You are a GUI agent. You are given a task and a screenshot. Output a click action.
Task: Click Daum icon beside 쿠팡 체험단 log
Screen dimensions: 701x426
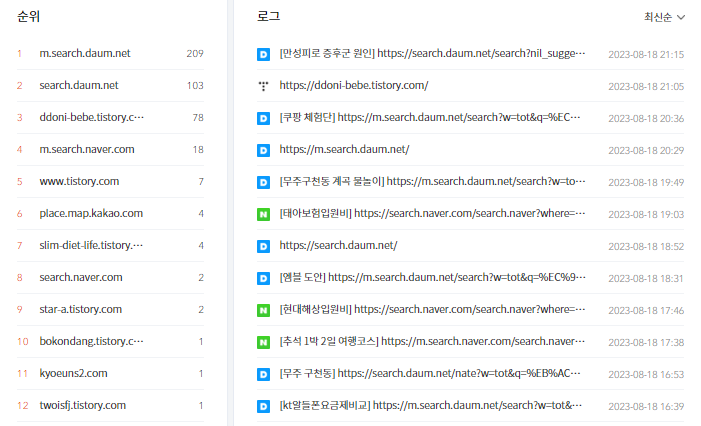(263, 118)
